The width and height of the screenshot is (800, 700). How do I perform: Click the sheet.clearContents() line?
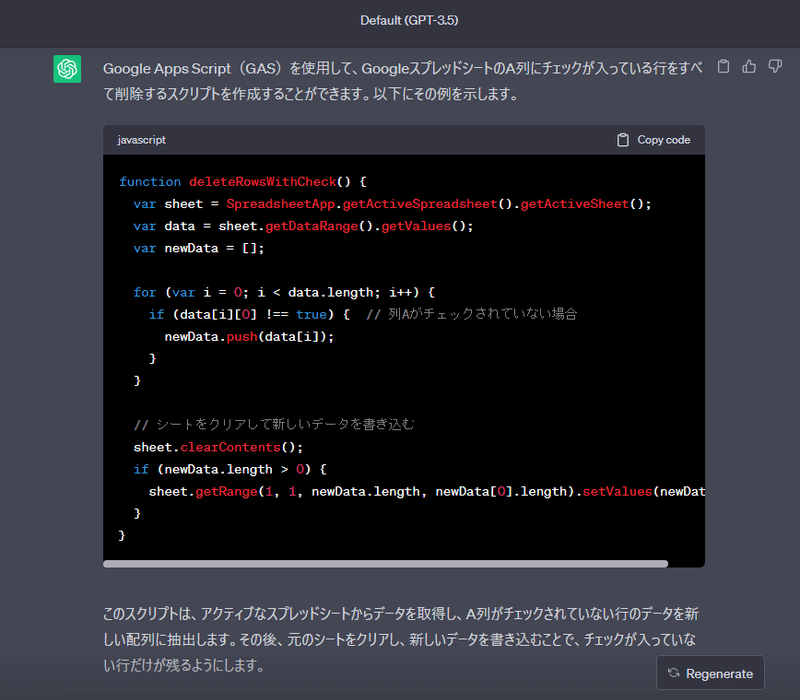(218, 447)
